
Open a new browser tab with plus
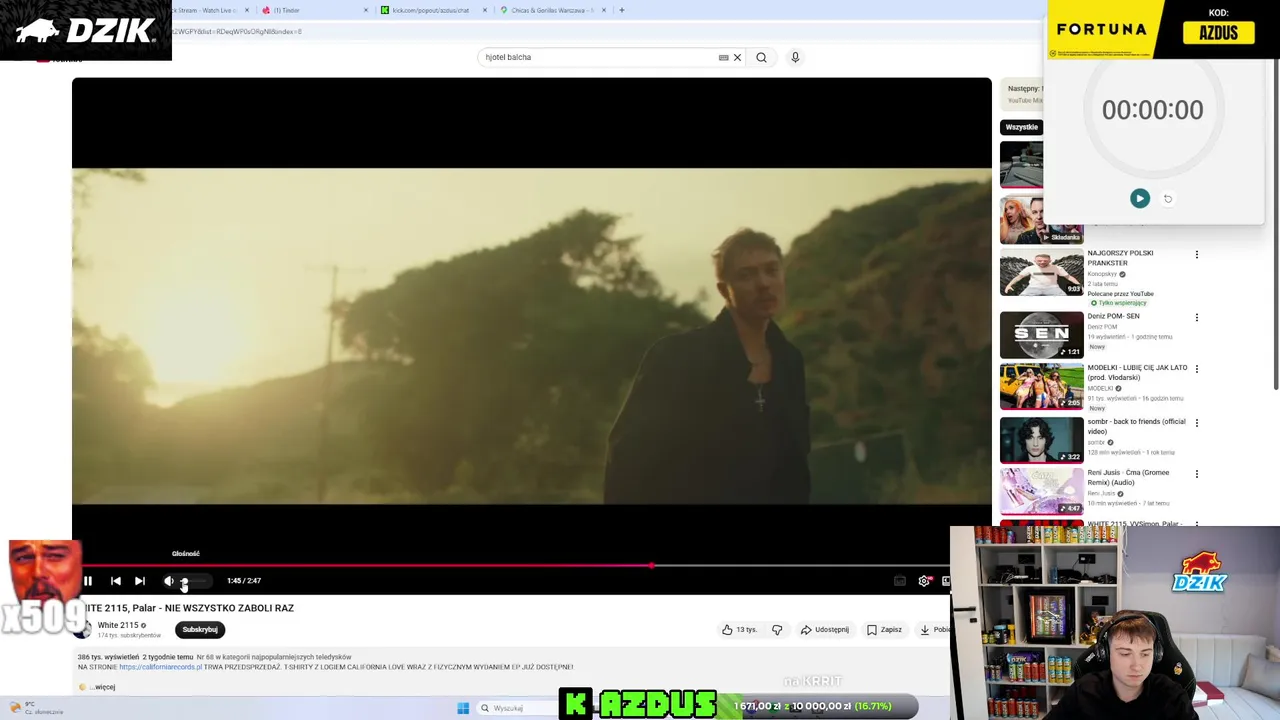pos(622,10)
